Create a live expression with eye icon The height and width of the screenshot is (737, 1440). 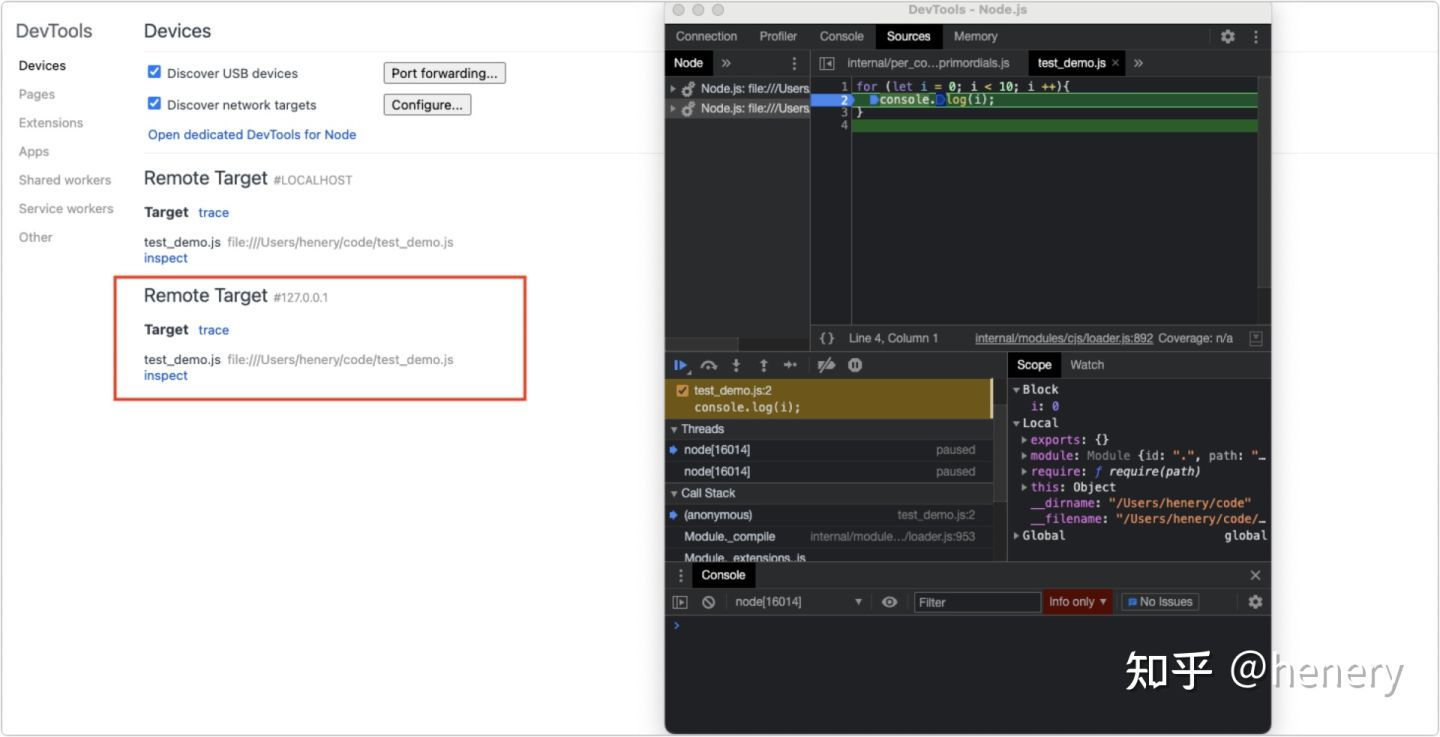(x=889, y=602)
